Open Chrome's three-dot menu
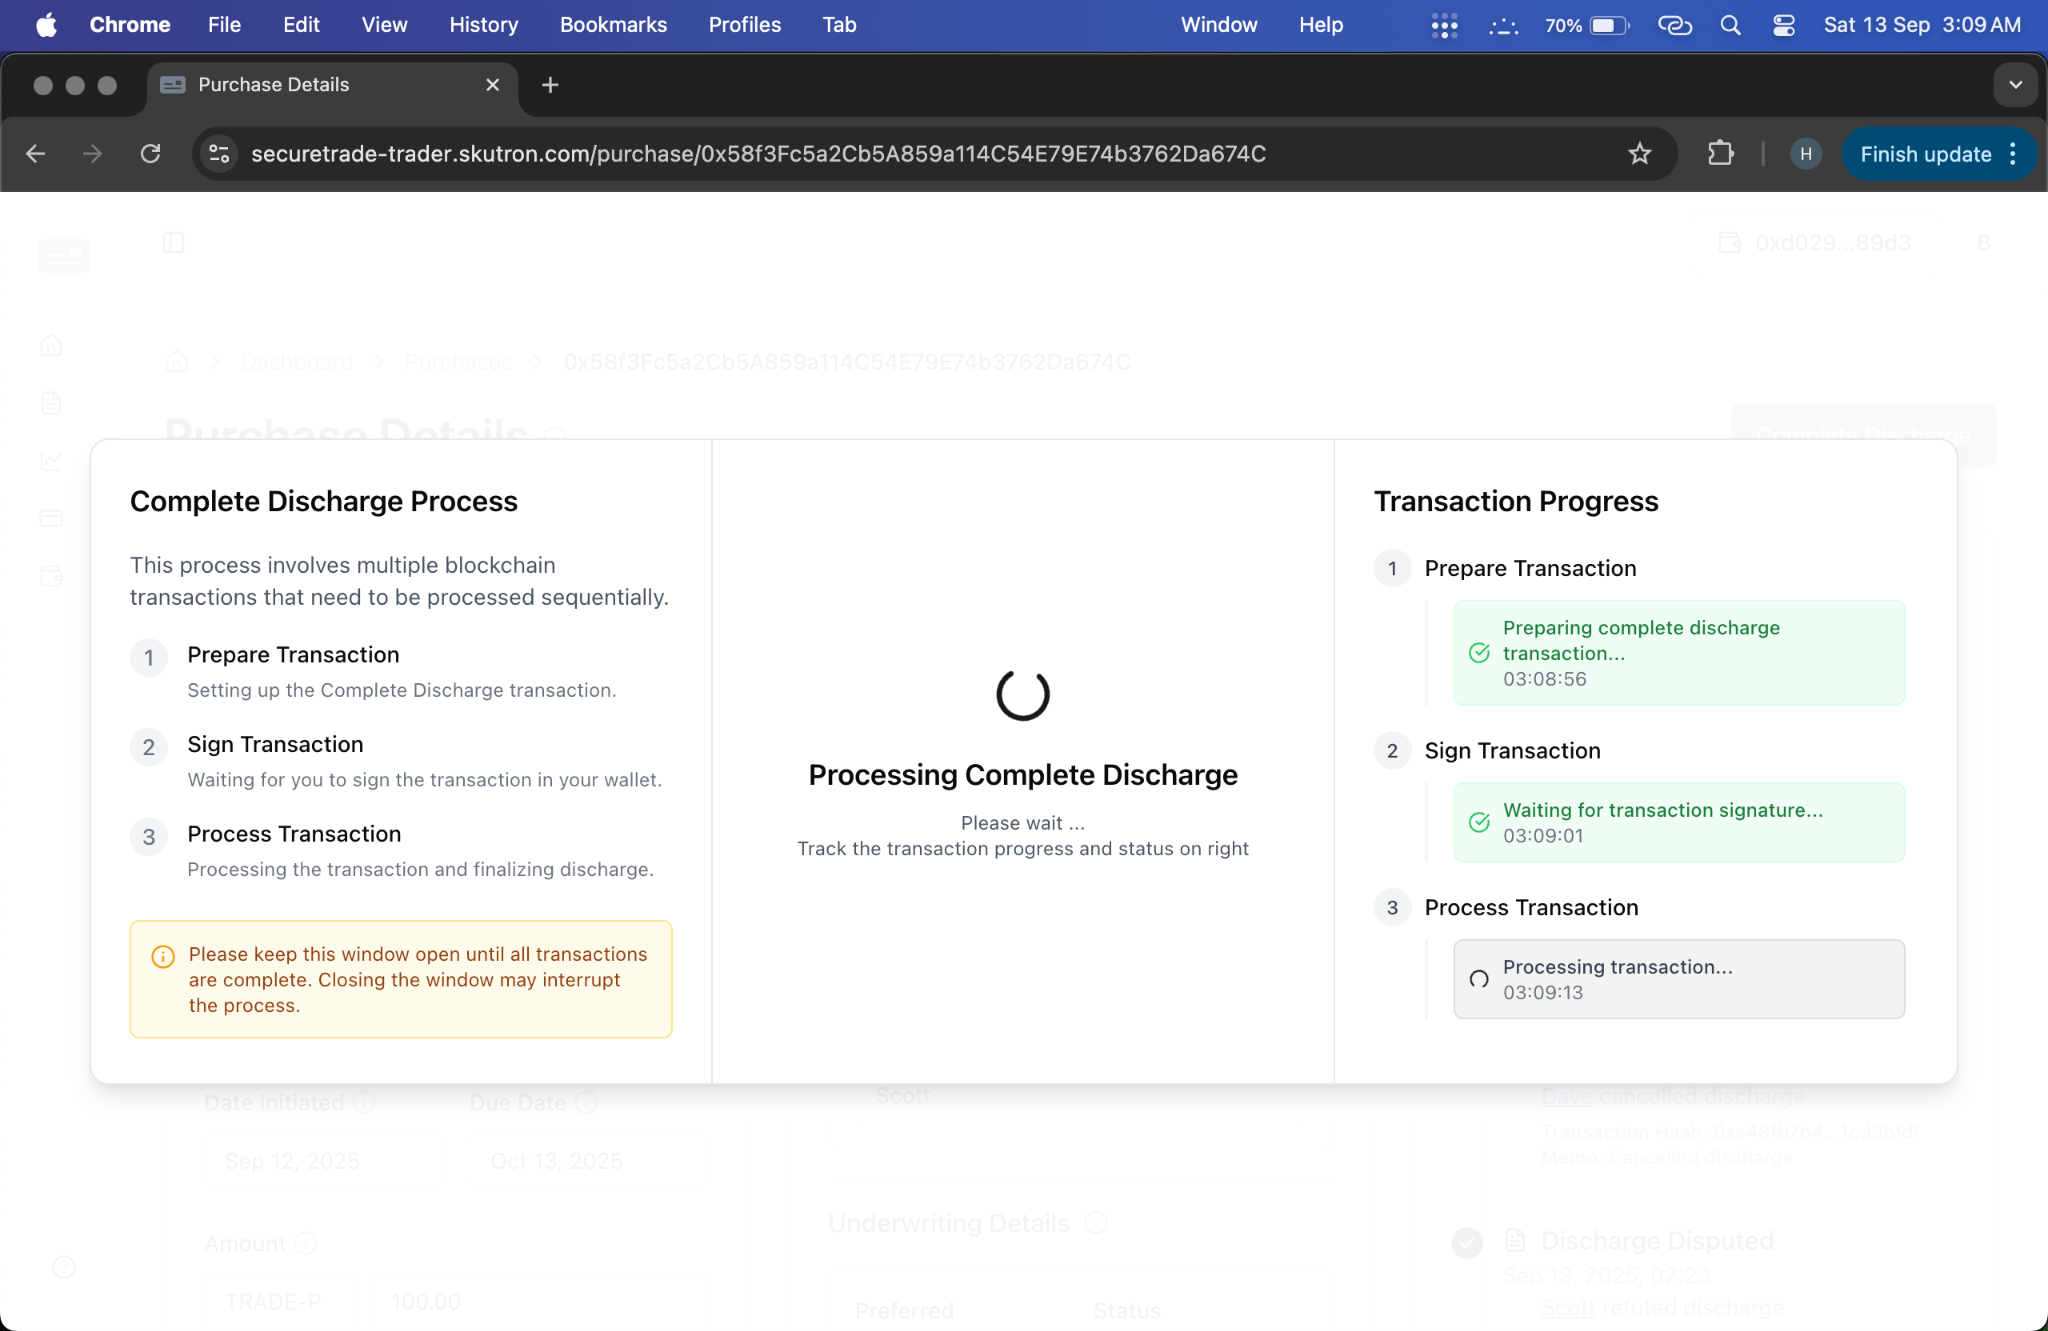 [2013, 154]
